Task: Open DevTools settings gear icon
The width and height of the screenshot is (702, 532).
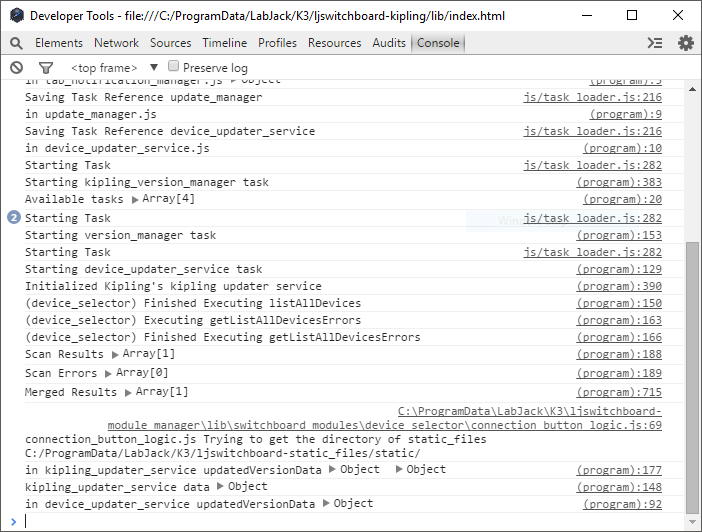Action: 685,43
